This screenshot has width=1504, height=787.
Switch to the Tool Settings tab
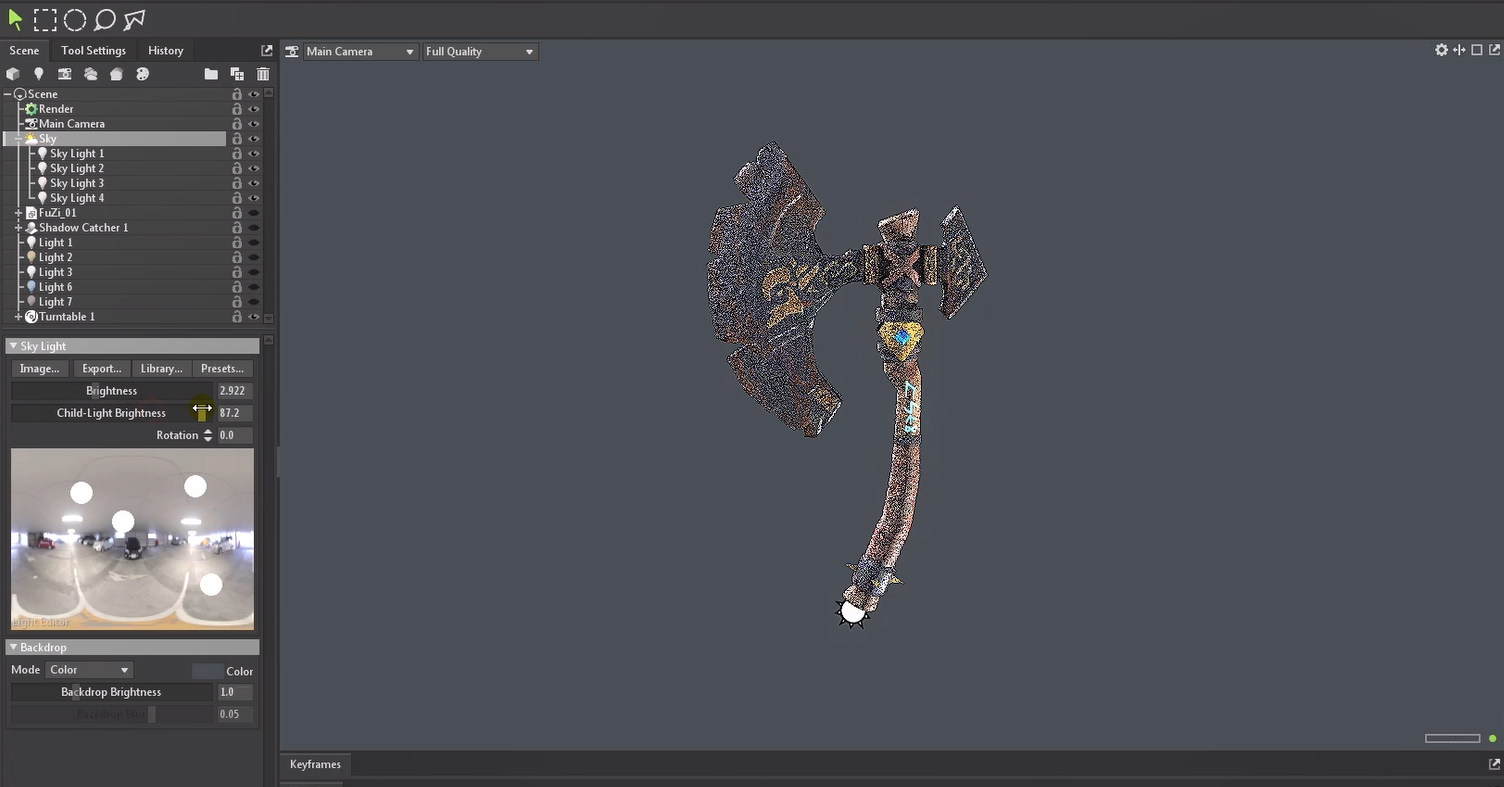93,50
